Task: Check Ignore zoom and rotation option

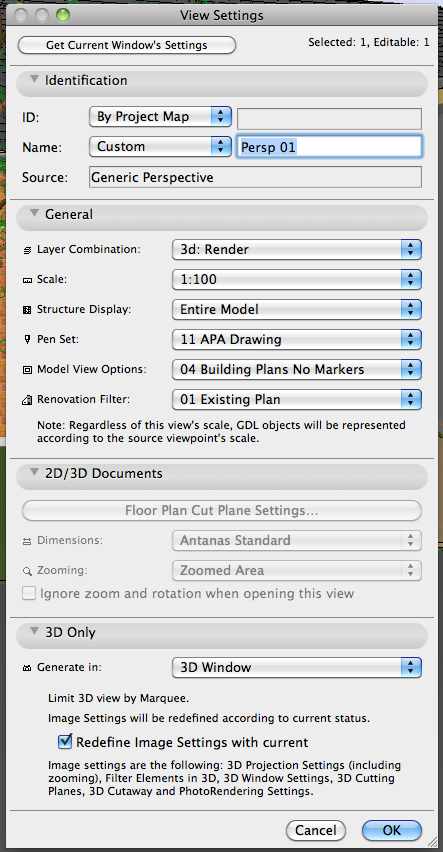Action: point(29,594)
